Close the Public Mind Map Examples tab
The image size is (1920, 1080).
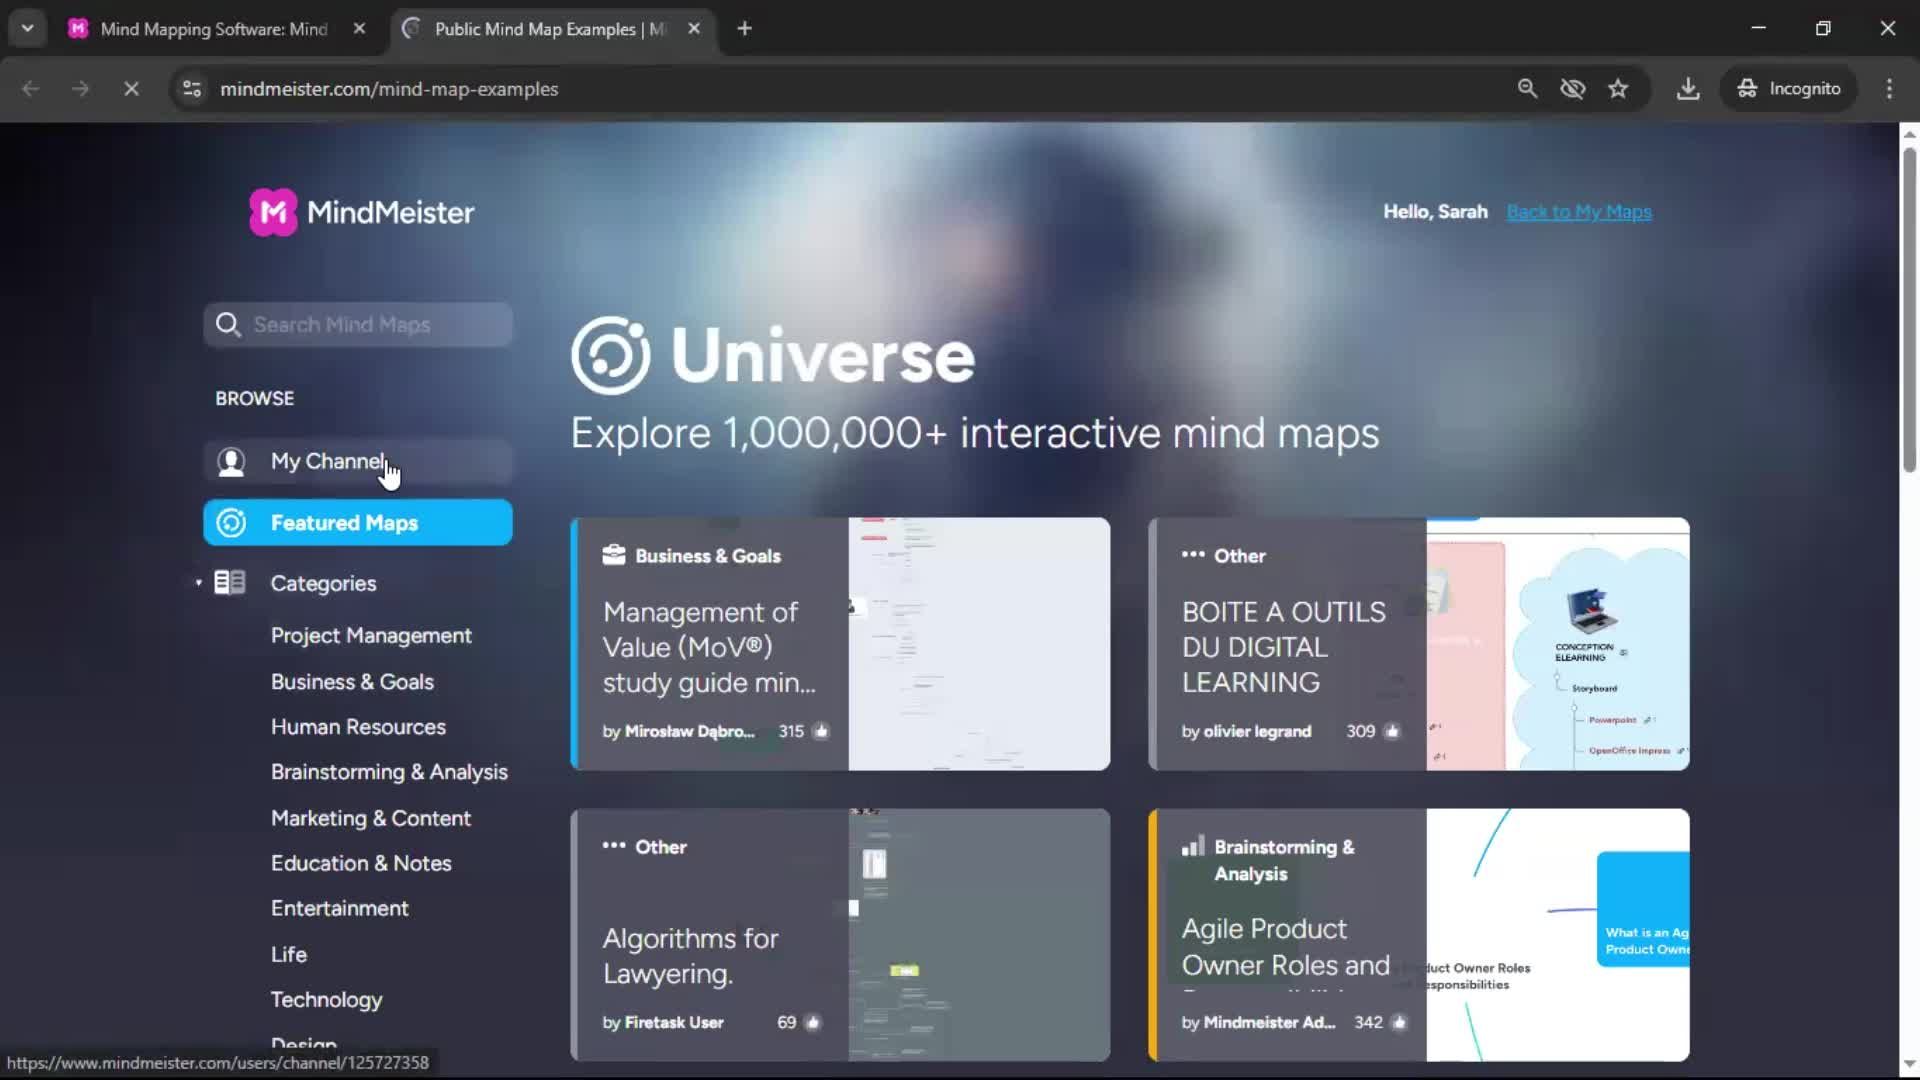coord(694,29)
